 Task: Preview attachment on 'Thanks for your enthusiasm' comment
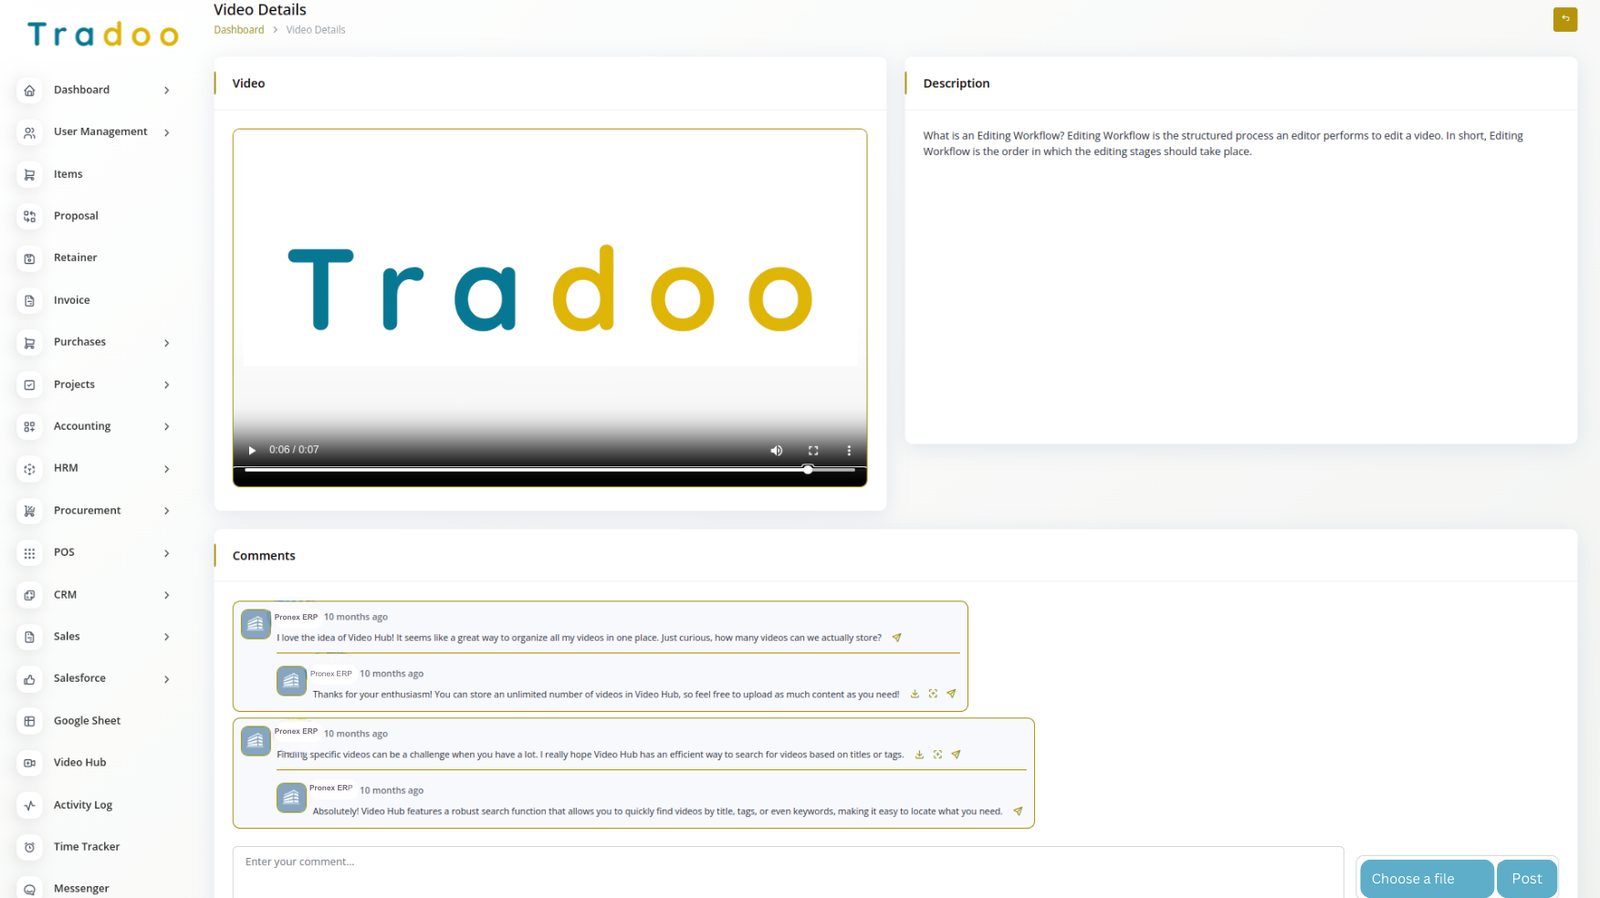coord(933,694)
